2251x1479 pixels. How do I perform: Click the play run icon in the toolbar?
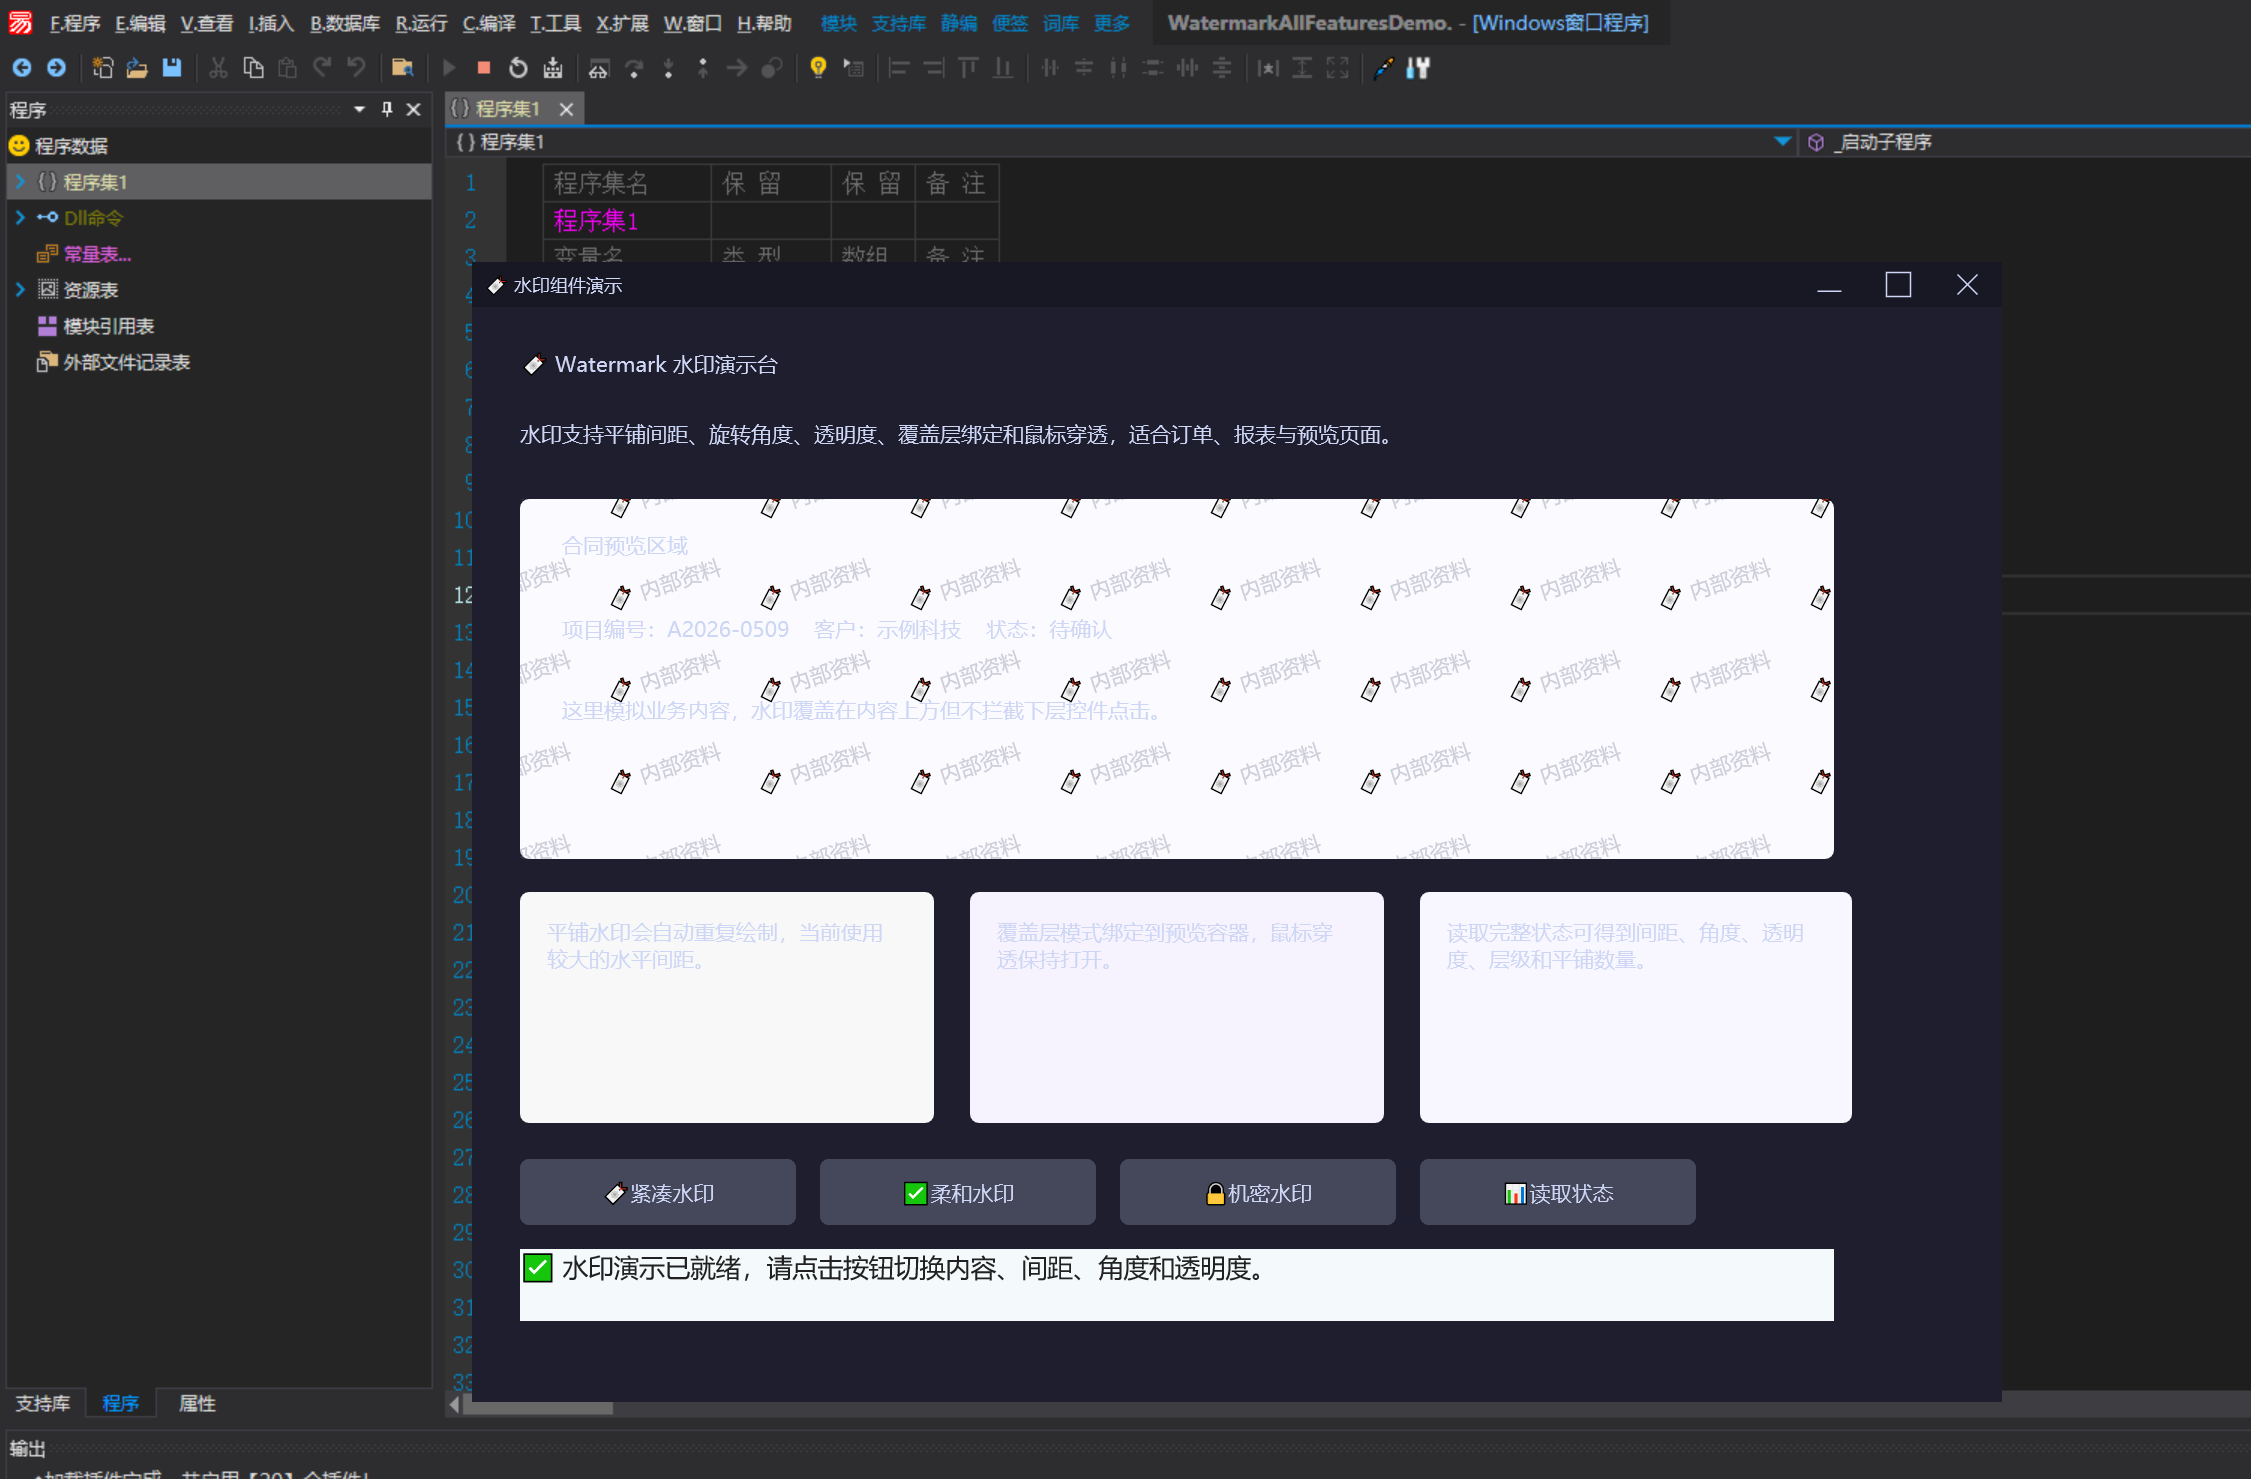pyautogui.click(x=449, y=67)
